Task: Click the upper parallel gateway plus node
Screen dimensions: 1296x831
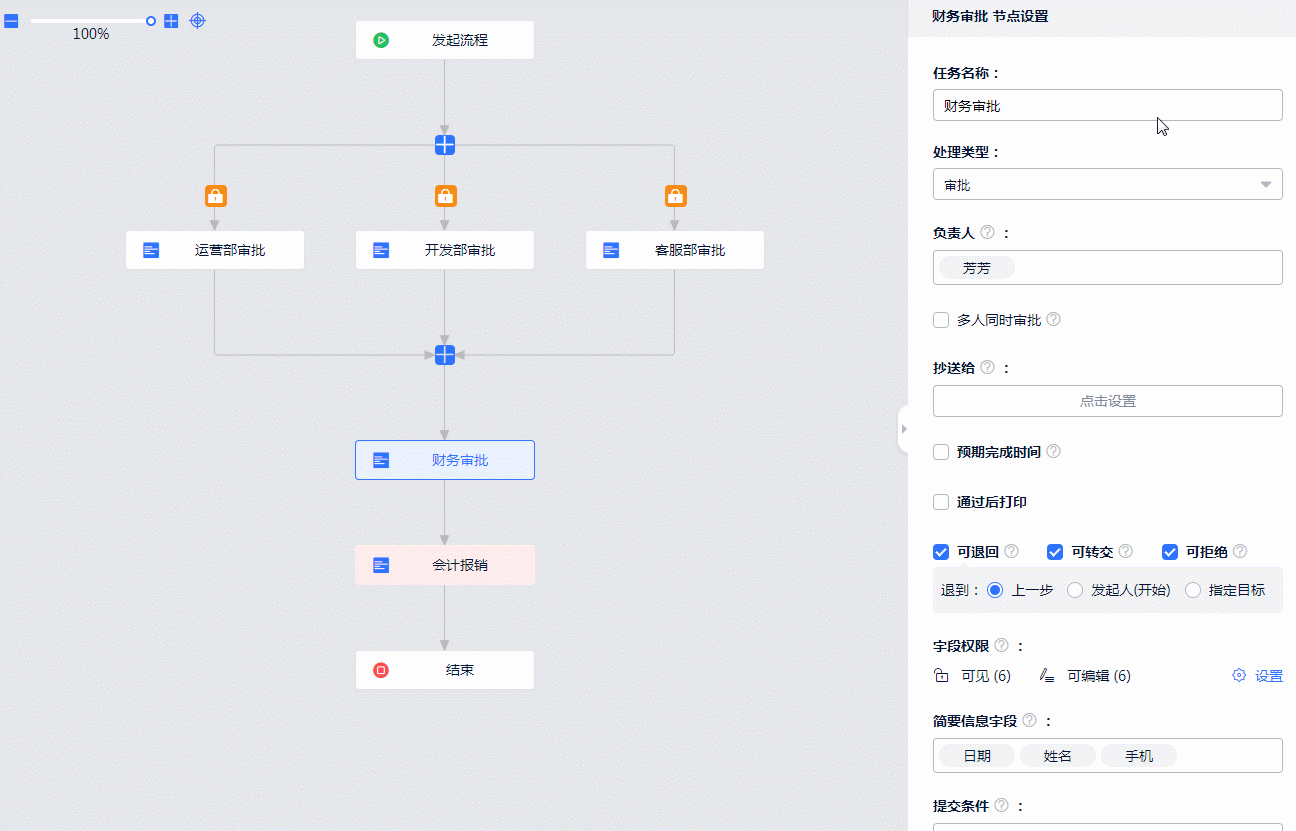Action: [x=445, y=145]
